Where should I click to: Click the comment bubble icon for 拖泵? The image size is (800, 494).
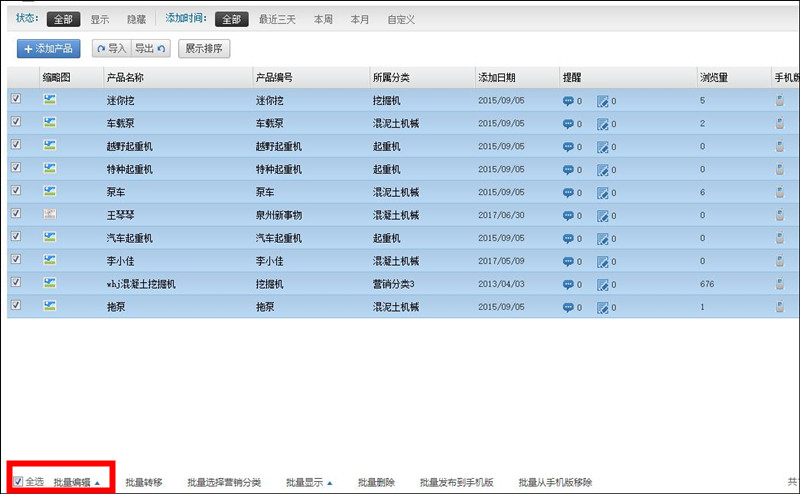point(568,307)
